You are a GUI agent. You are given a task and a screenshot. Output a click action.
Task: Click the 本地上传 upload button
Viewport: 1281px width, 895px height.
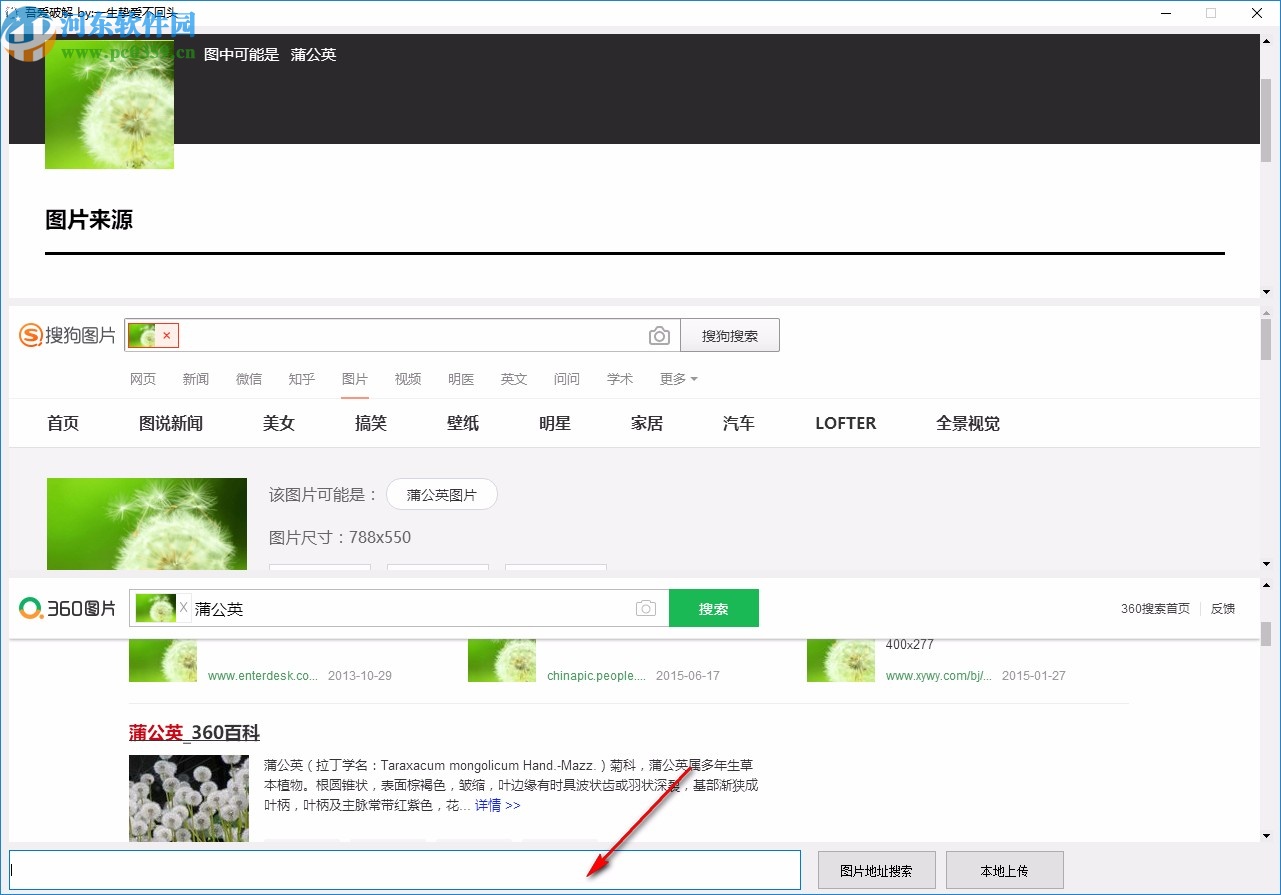(1004, 870)
